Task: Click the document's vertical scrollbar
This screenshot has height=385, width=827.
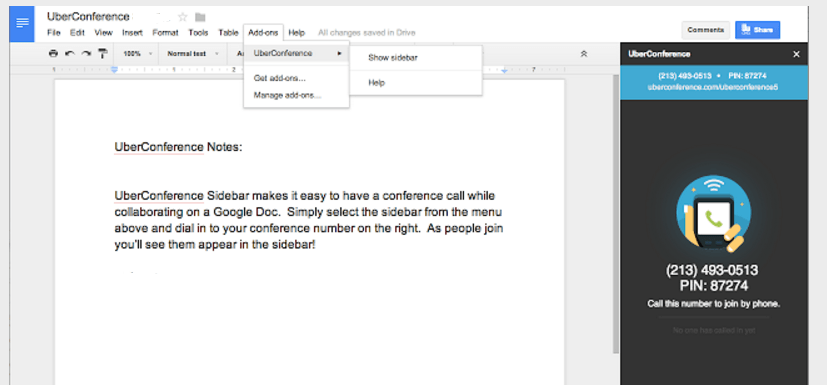Action: point(616,214)
